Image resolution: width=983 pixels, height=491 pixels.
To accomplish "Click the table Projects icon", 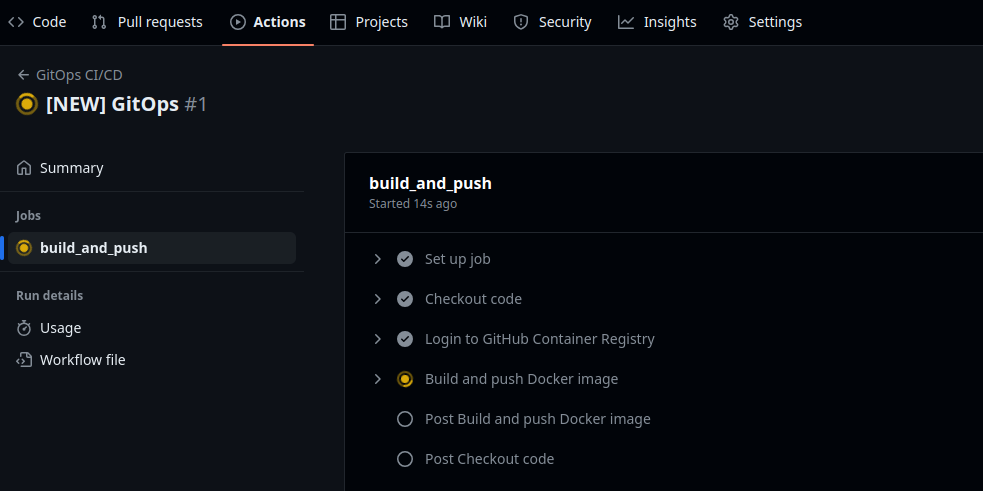I will pos(338,22).
